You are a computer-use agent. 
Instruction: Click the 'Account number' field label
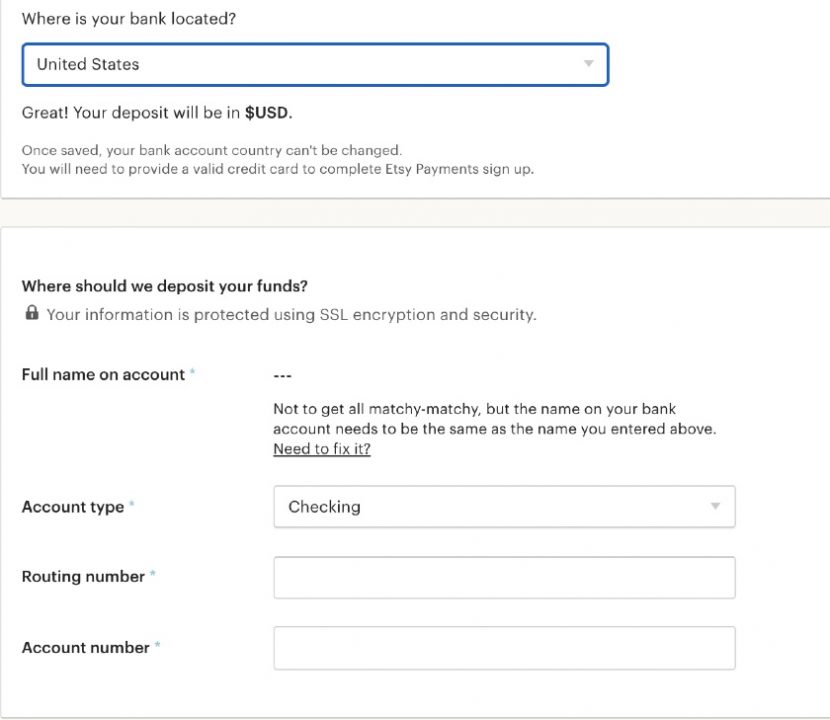[85, 647]
